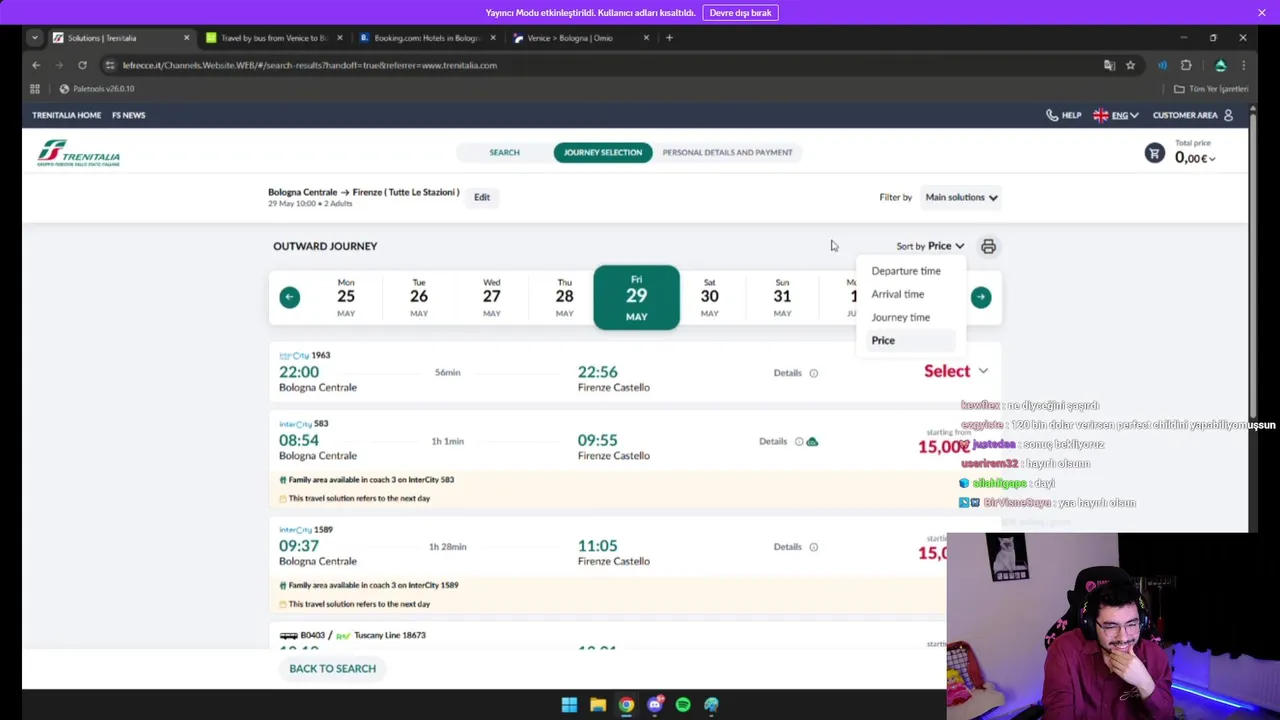
Task: Select Wed 27 May date
Action: (x=492, y=297)
